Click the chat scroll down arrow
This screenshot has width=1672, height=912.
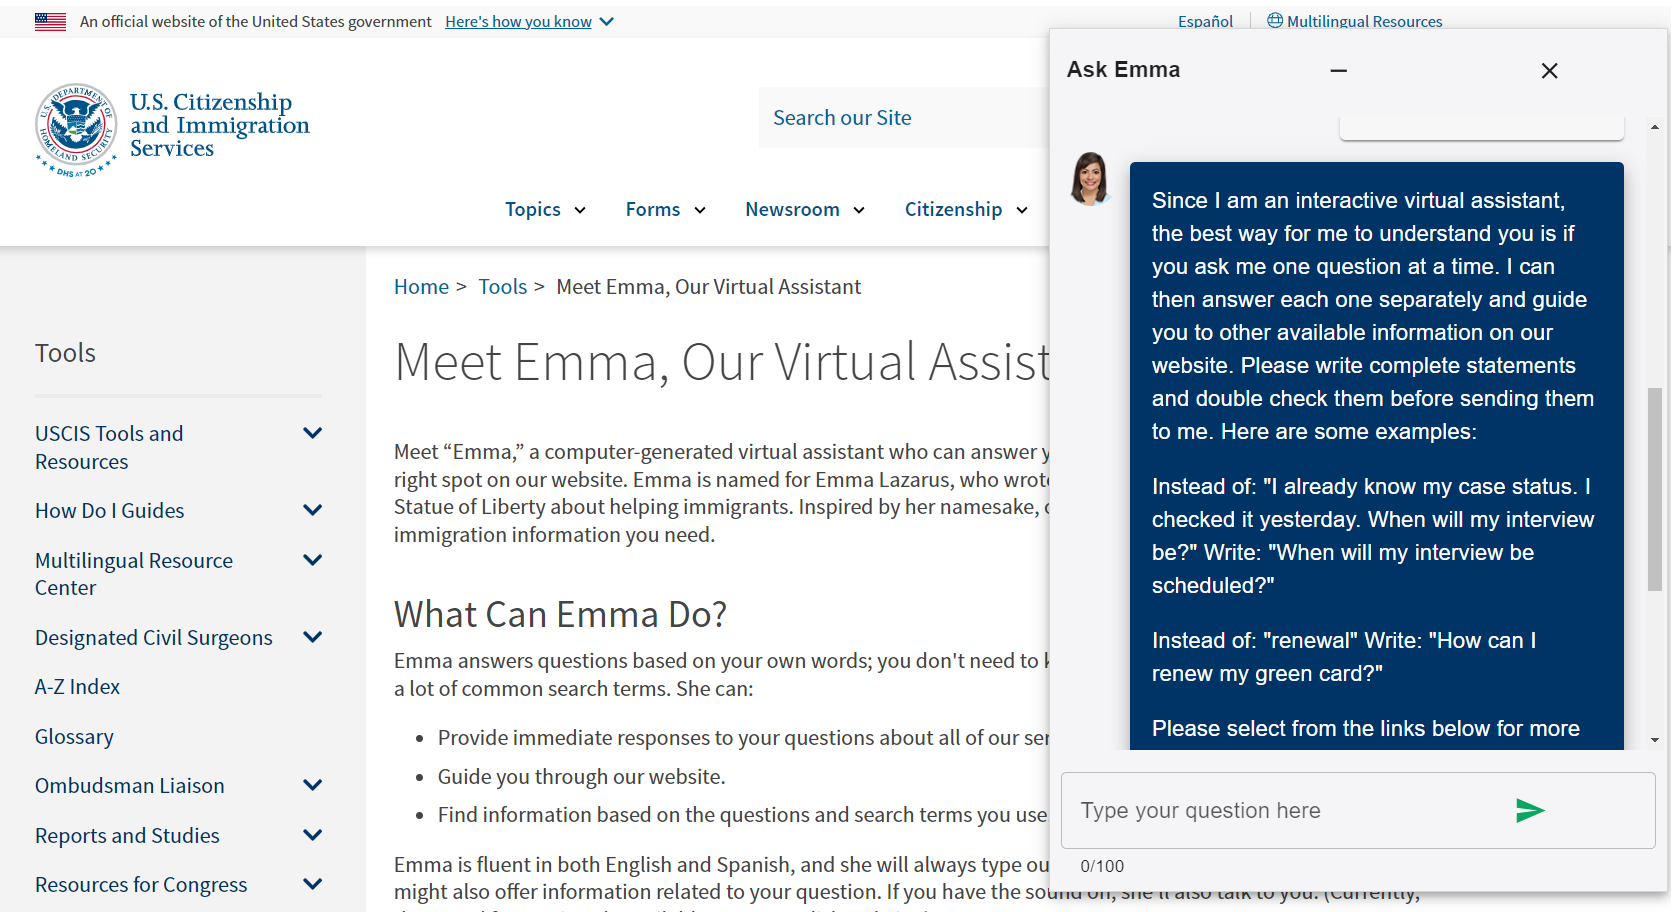click(1654, 740)
